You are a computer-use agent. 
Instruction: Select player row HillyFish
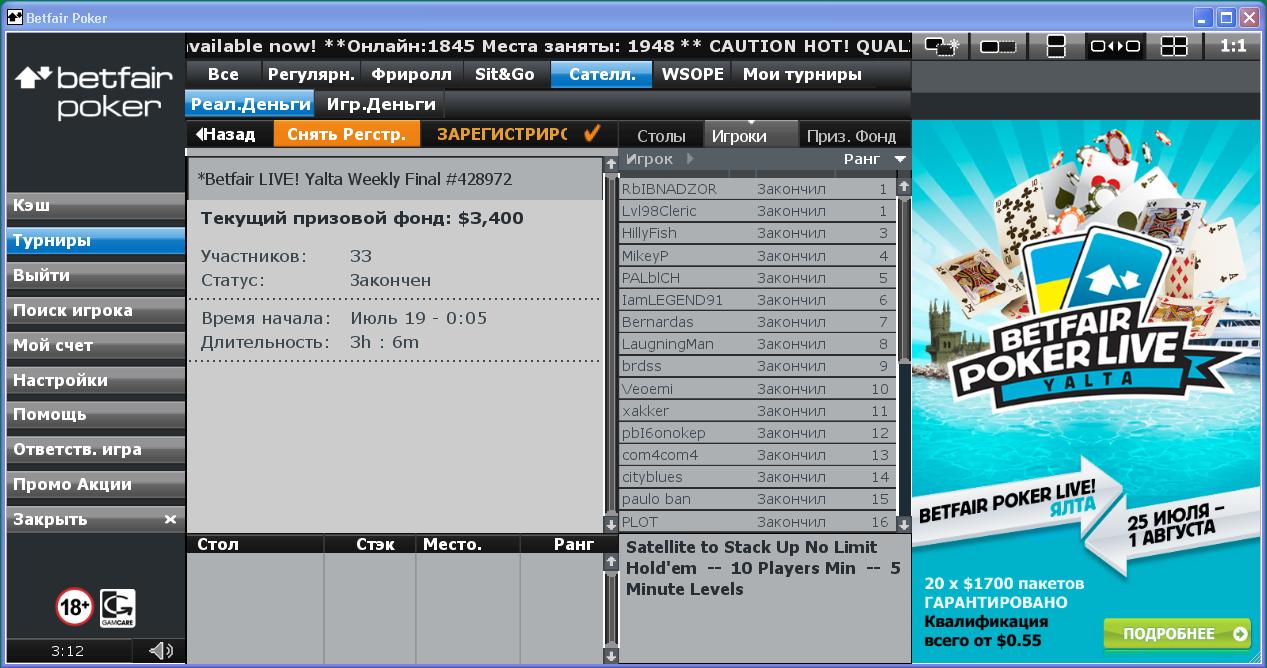point(757,233)
